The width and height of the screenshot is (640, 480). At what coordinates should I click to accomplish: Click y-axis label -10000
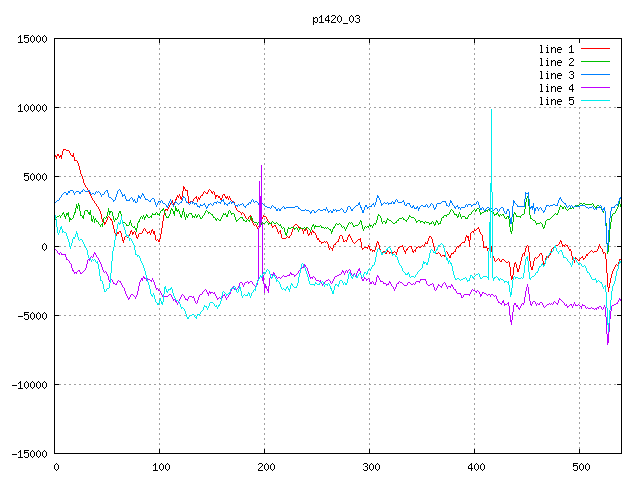pyautogui.click(x=29, y=385)
